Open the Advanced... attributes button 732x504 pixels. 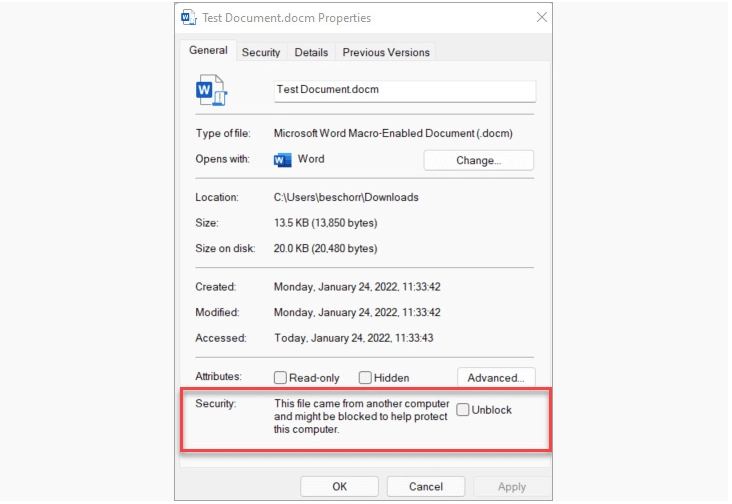[496, 378]
